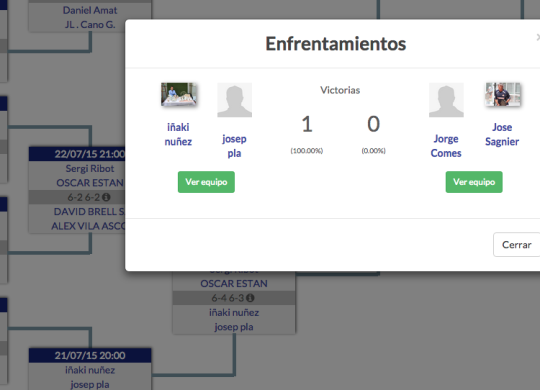
Task: Click Jorge Comes placeholder avatar
Action: click(x=446, y=100)
